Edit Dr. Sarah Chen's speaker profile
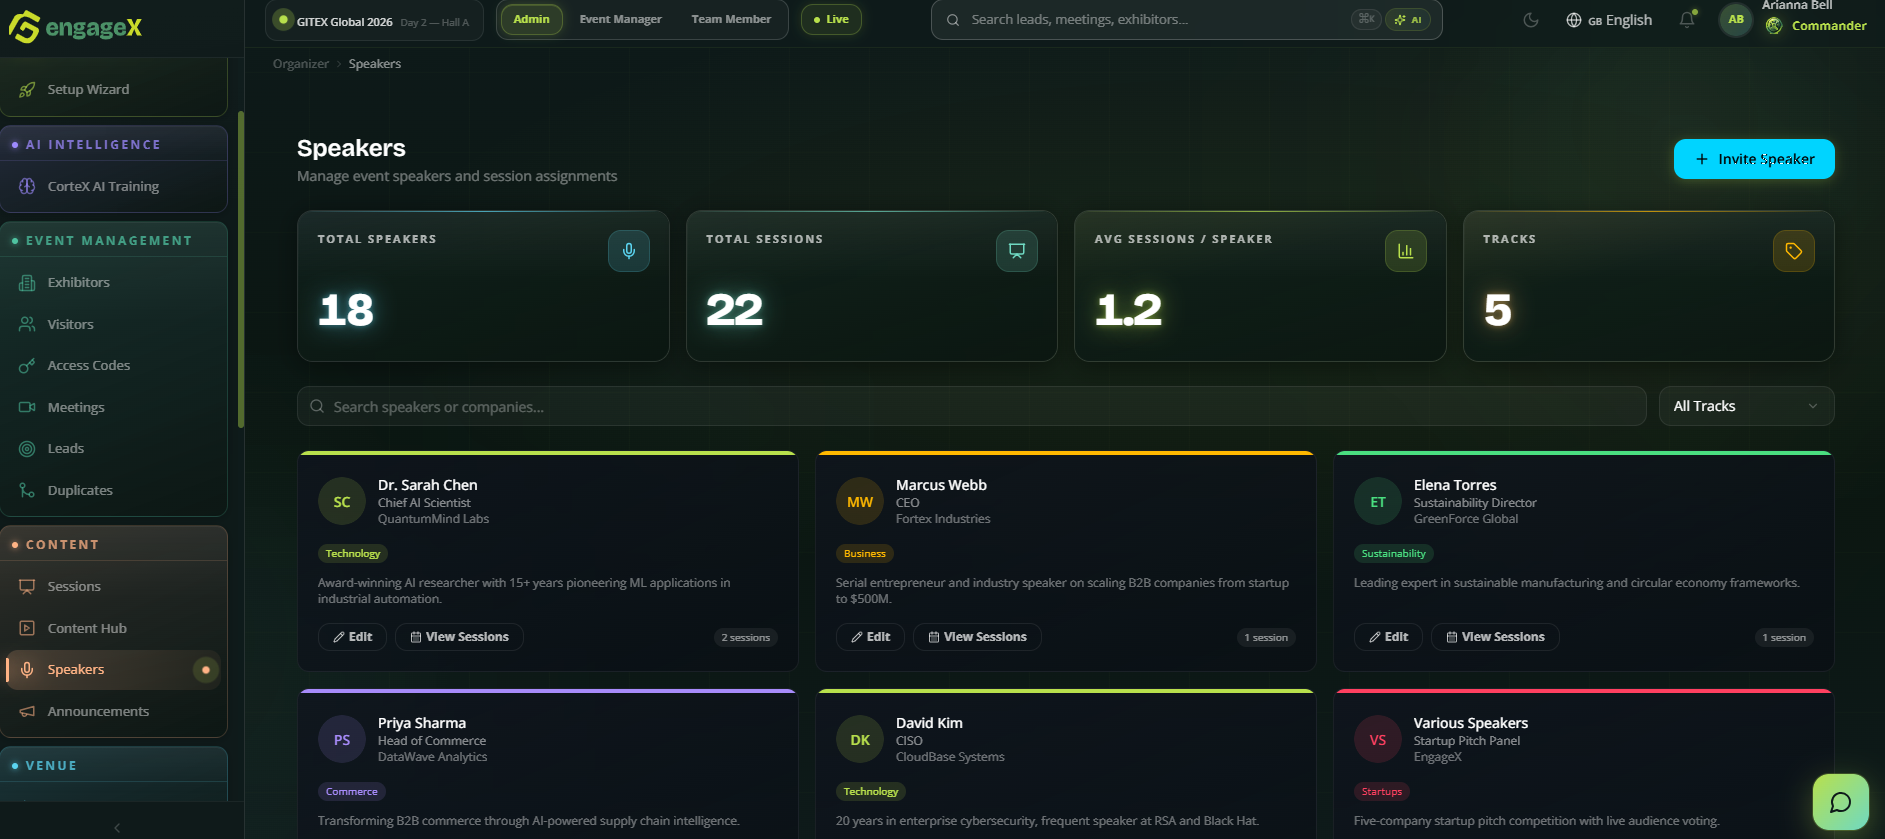 (352, 637)
